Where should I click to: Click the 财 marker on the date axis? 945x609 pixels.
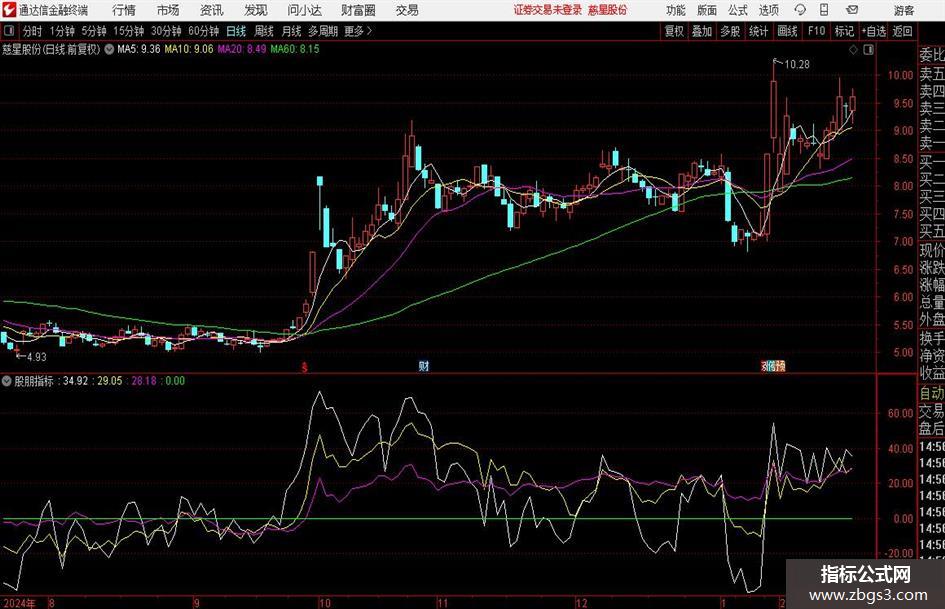[x=424, y=365]
